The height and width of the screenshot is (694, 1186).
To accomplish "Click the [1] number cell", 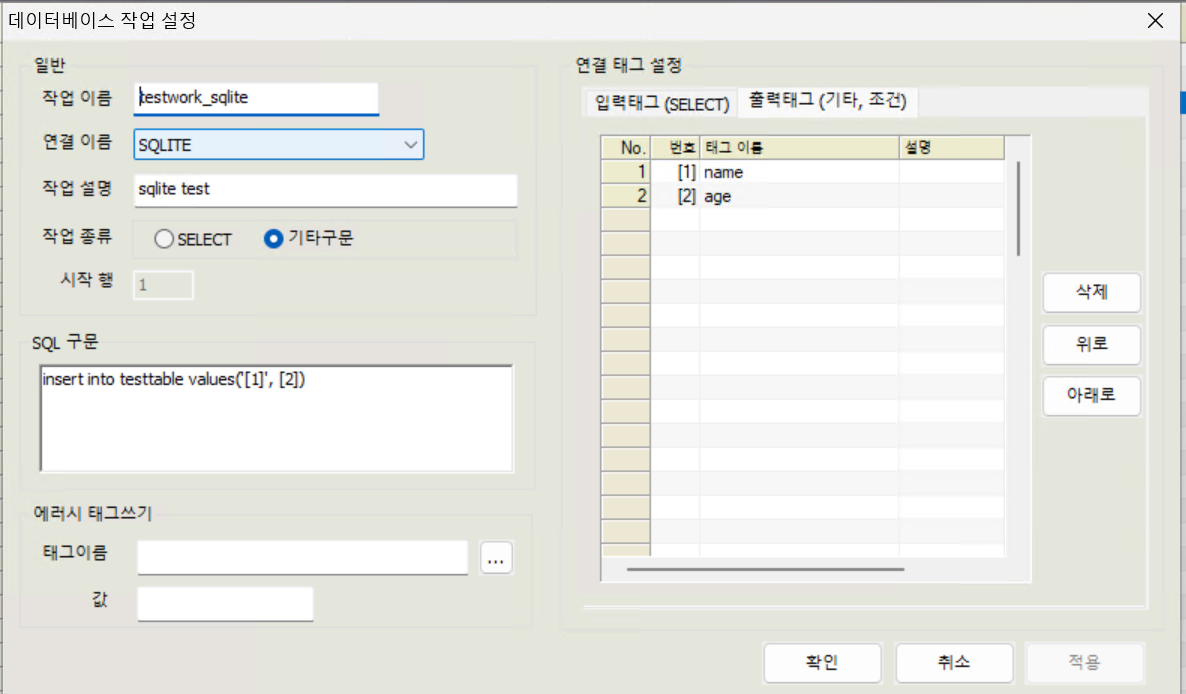I will point(675,172).
